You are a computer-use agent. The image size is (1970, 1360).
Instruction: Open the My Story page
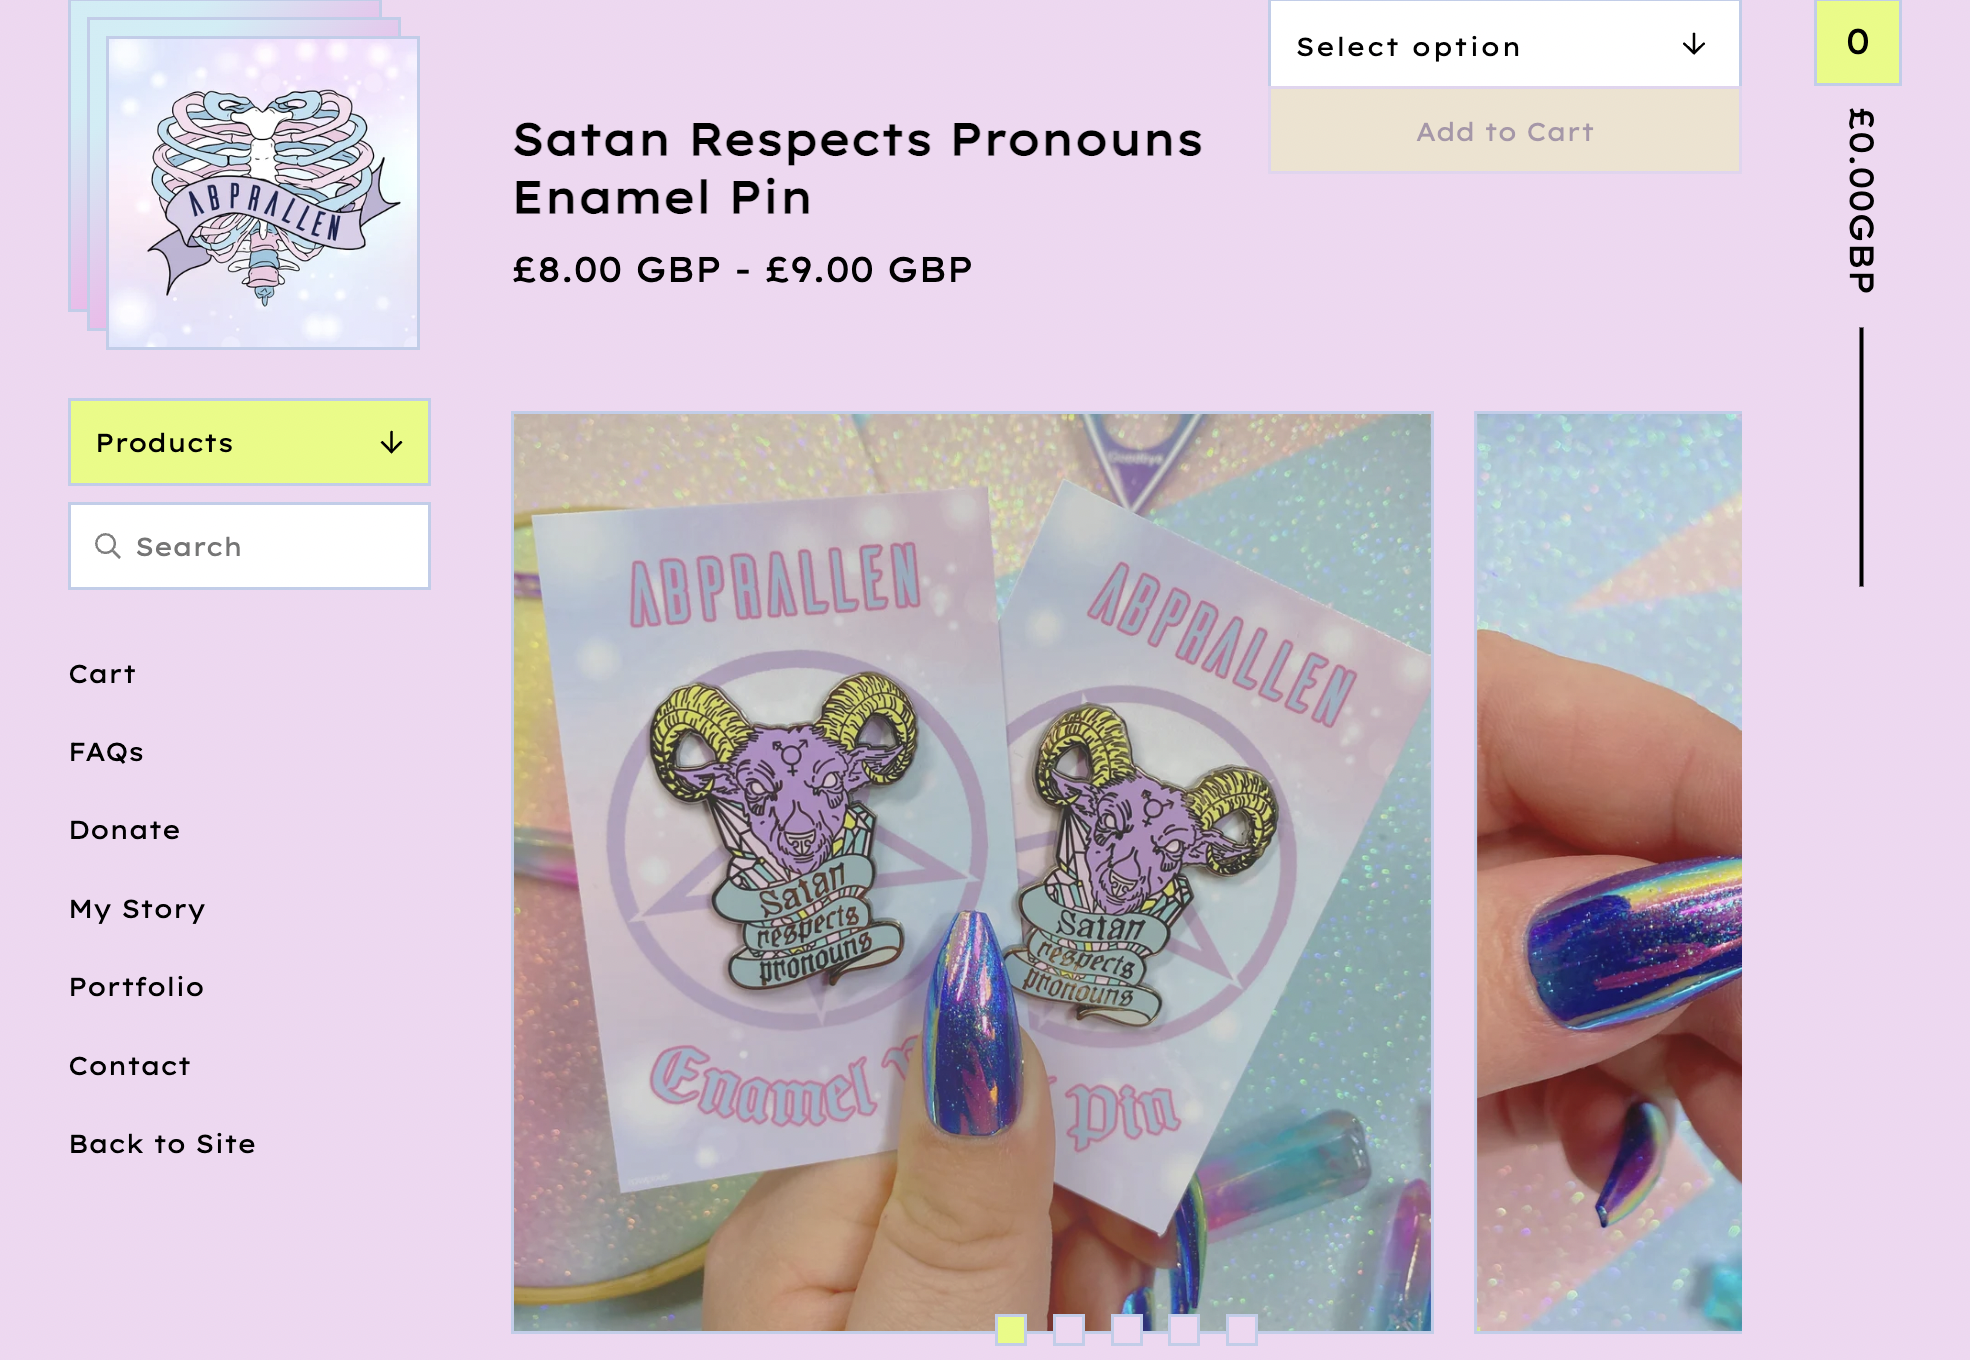[137, 909]
